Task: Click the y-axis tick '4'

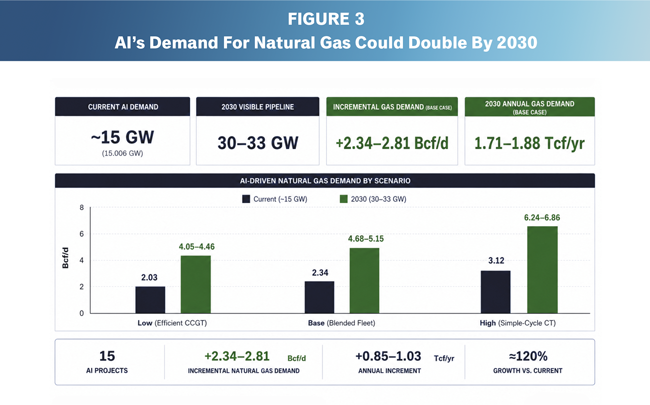Action: pos(82,260)
